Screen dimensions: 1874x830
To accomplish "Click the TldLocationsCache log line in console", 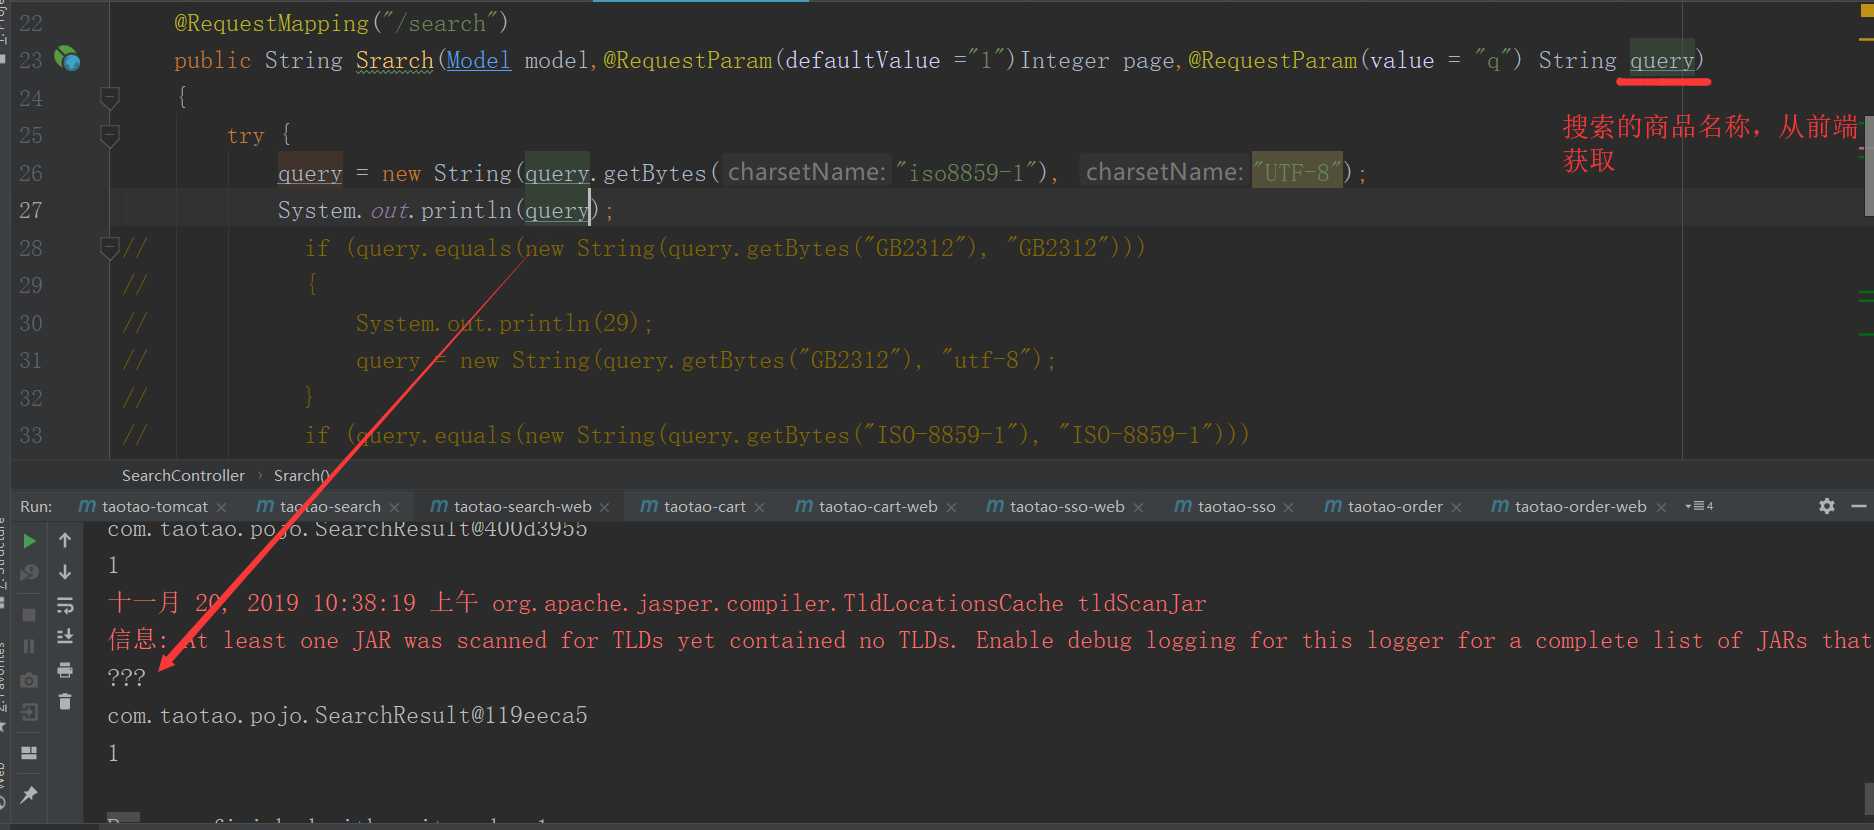I will pos(657,603).
